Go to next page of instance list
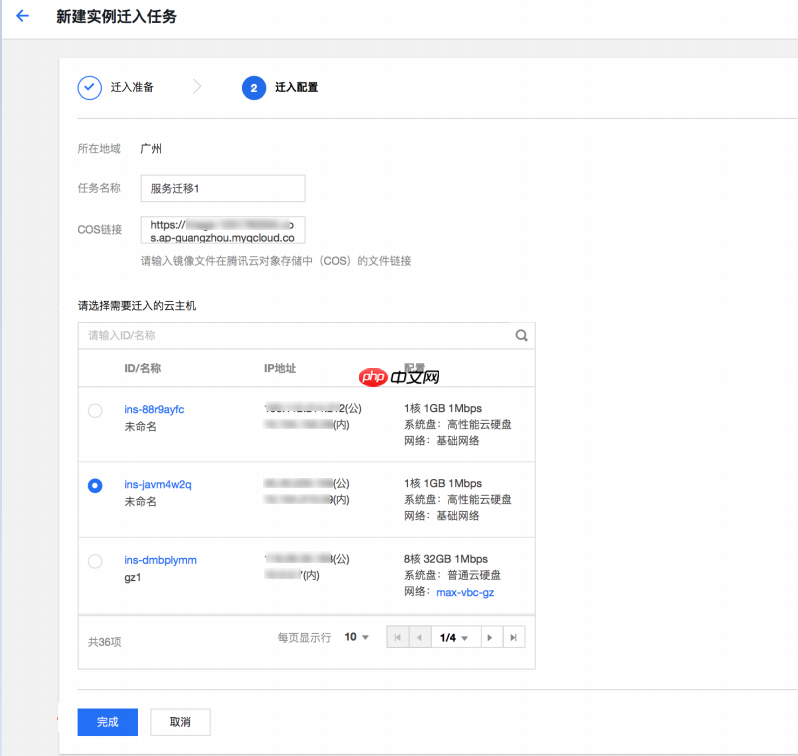Viewport: 798px width, 756px height. [491, 637]
